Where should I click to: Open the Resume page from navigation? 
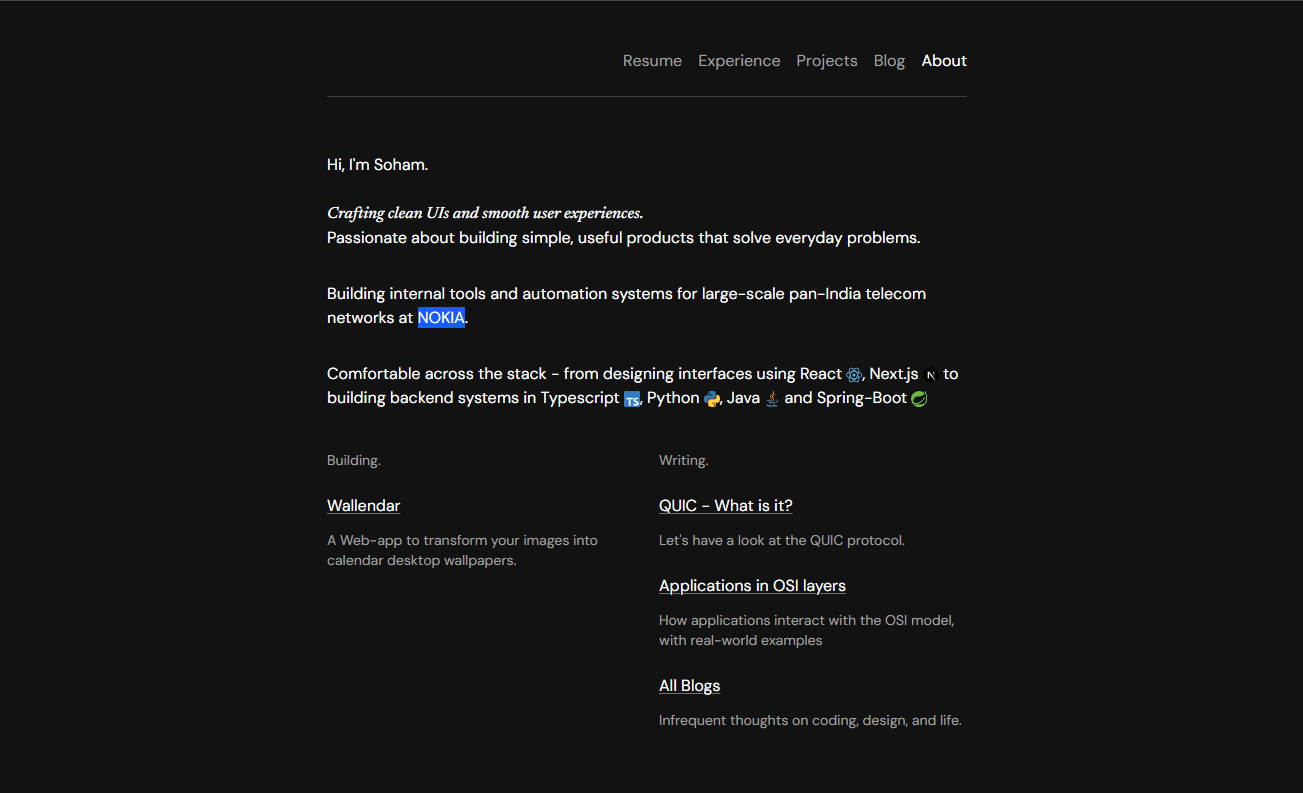pos(652,61)
